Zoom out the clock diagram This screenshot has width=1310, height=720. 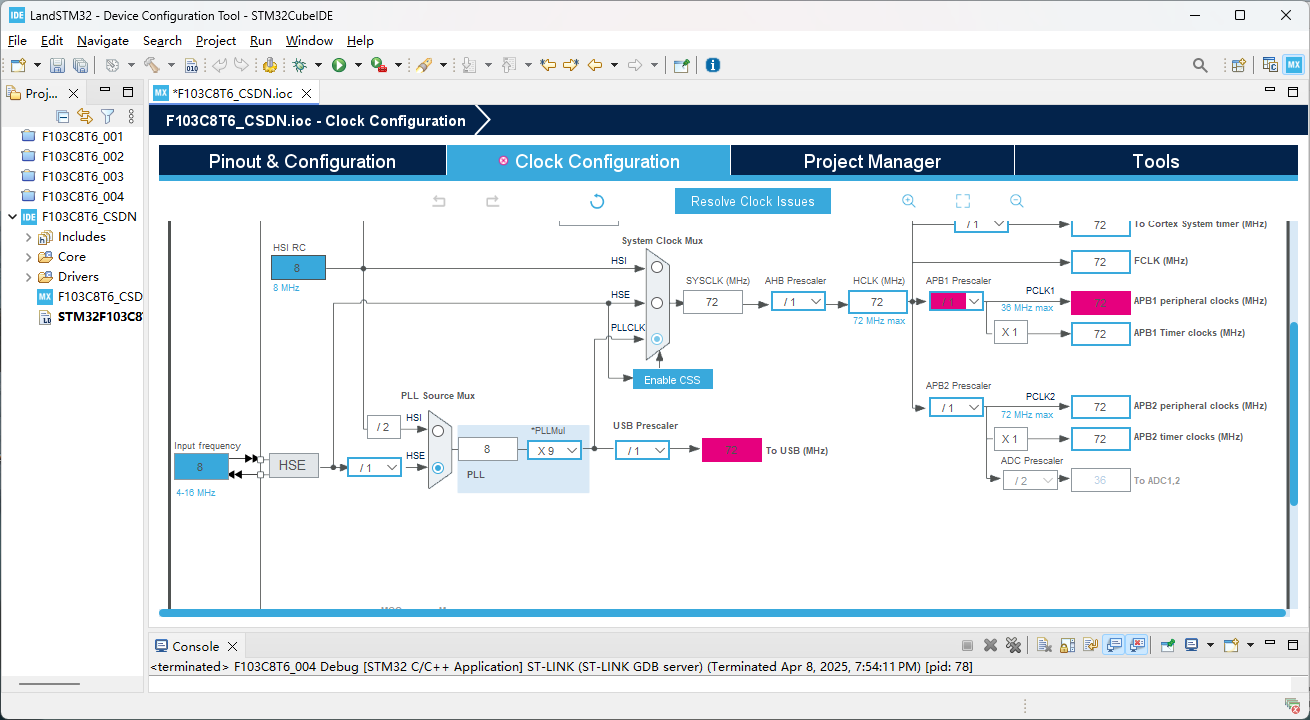coord(1017,201)
